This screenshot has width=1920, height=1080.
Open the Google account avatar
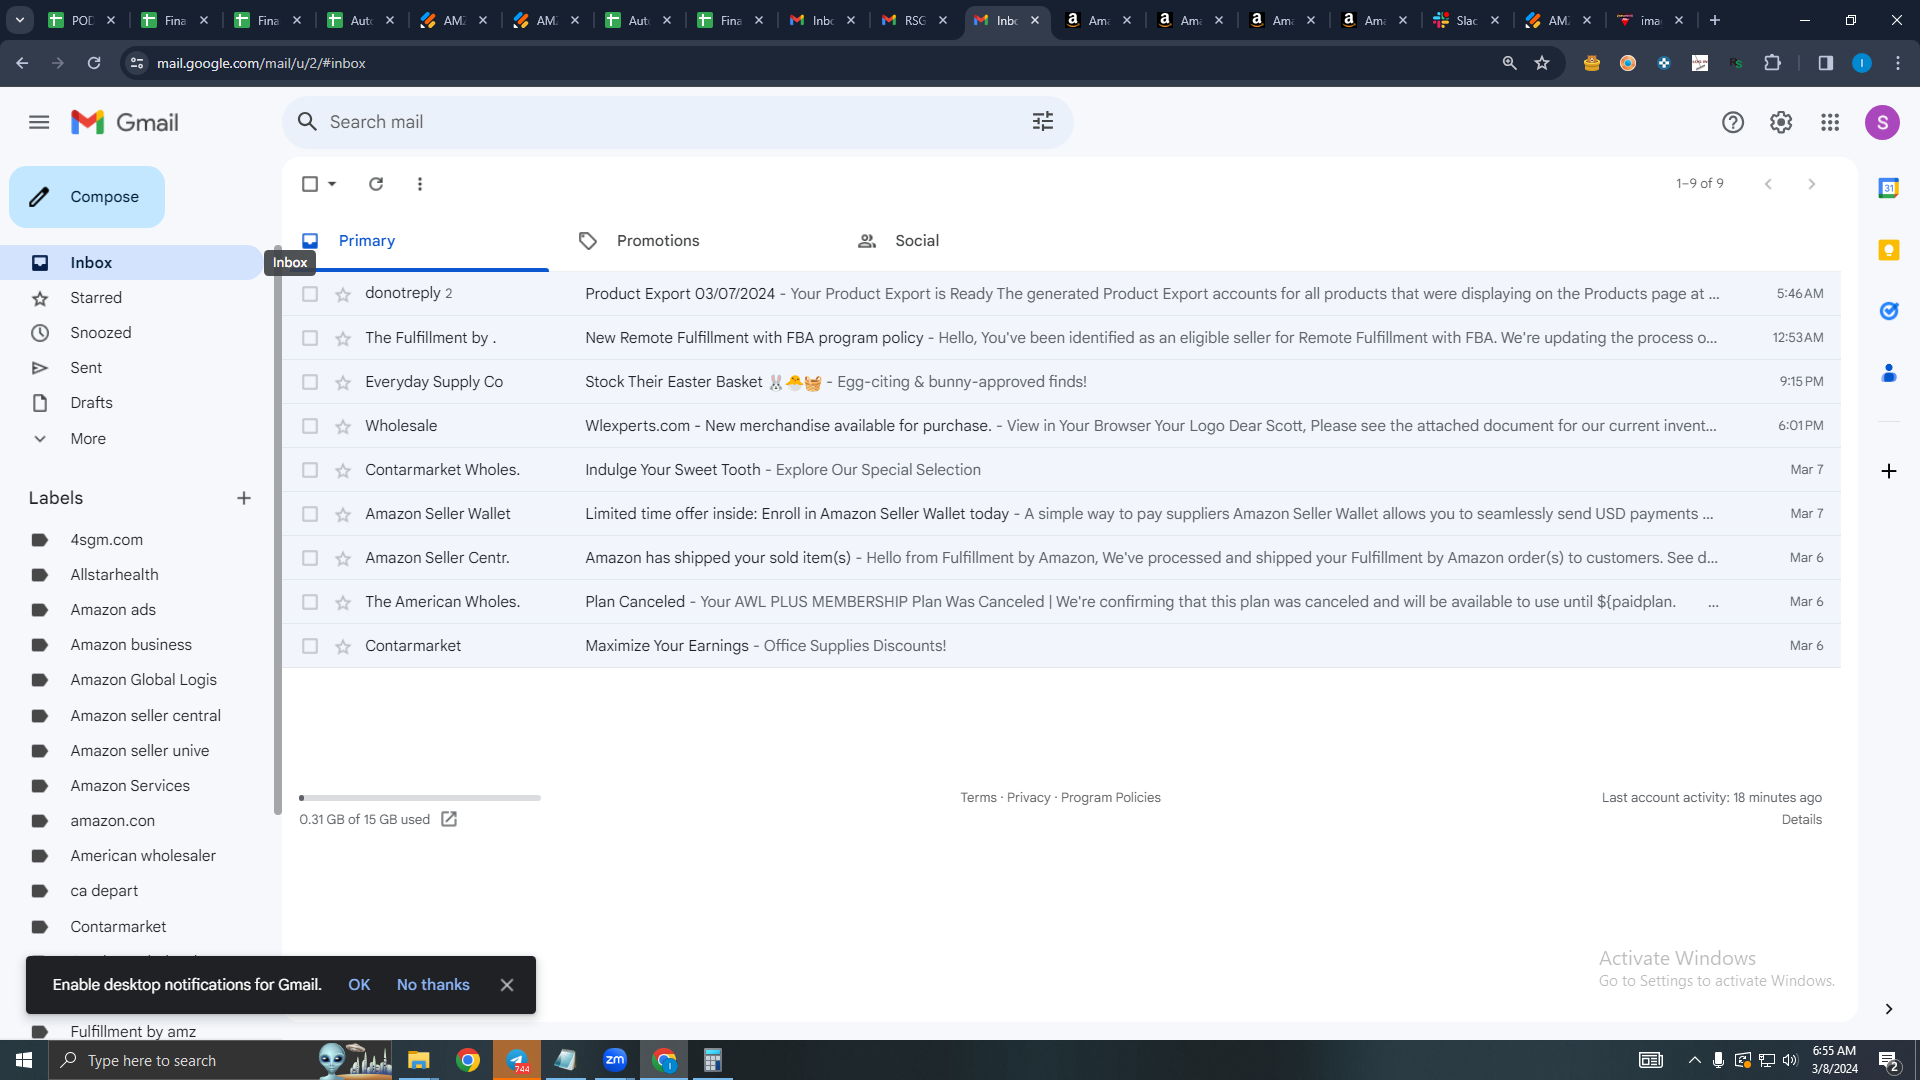point(1882,122)
